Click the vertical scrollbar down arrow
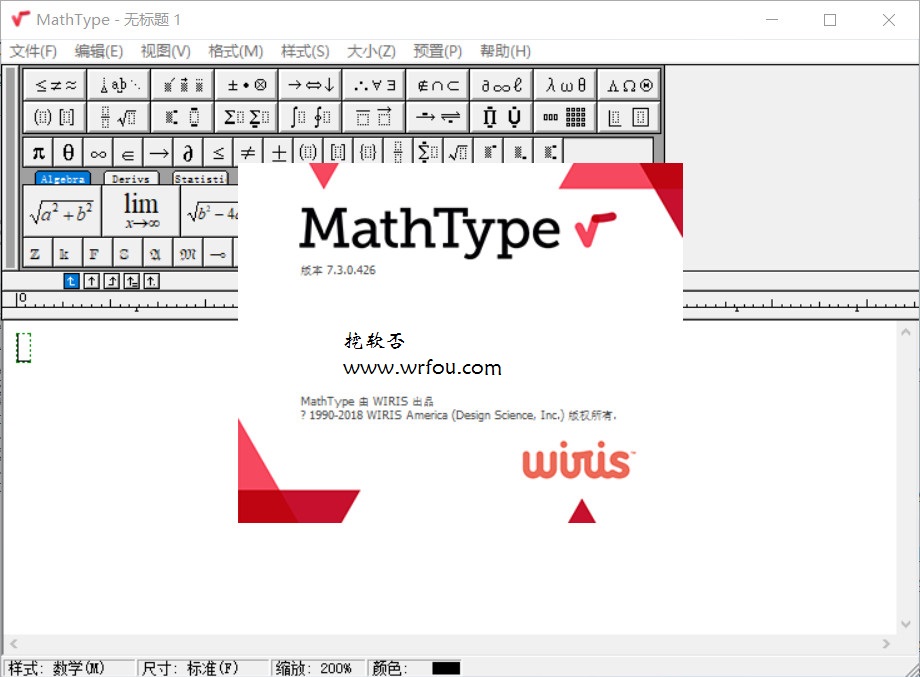The image size is (920, 677). point(905,624)
